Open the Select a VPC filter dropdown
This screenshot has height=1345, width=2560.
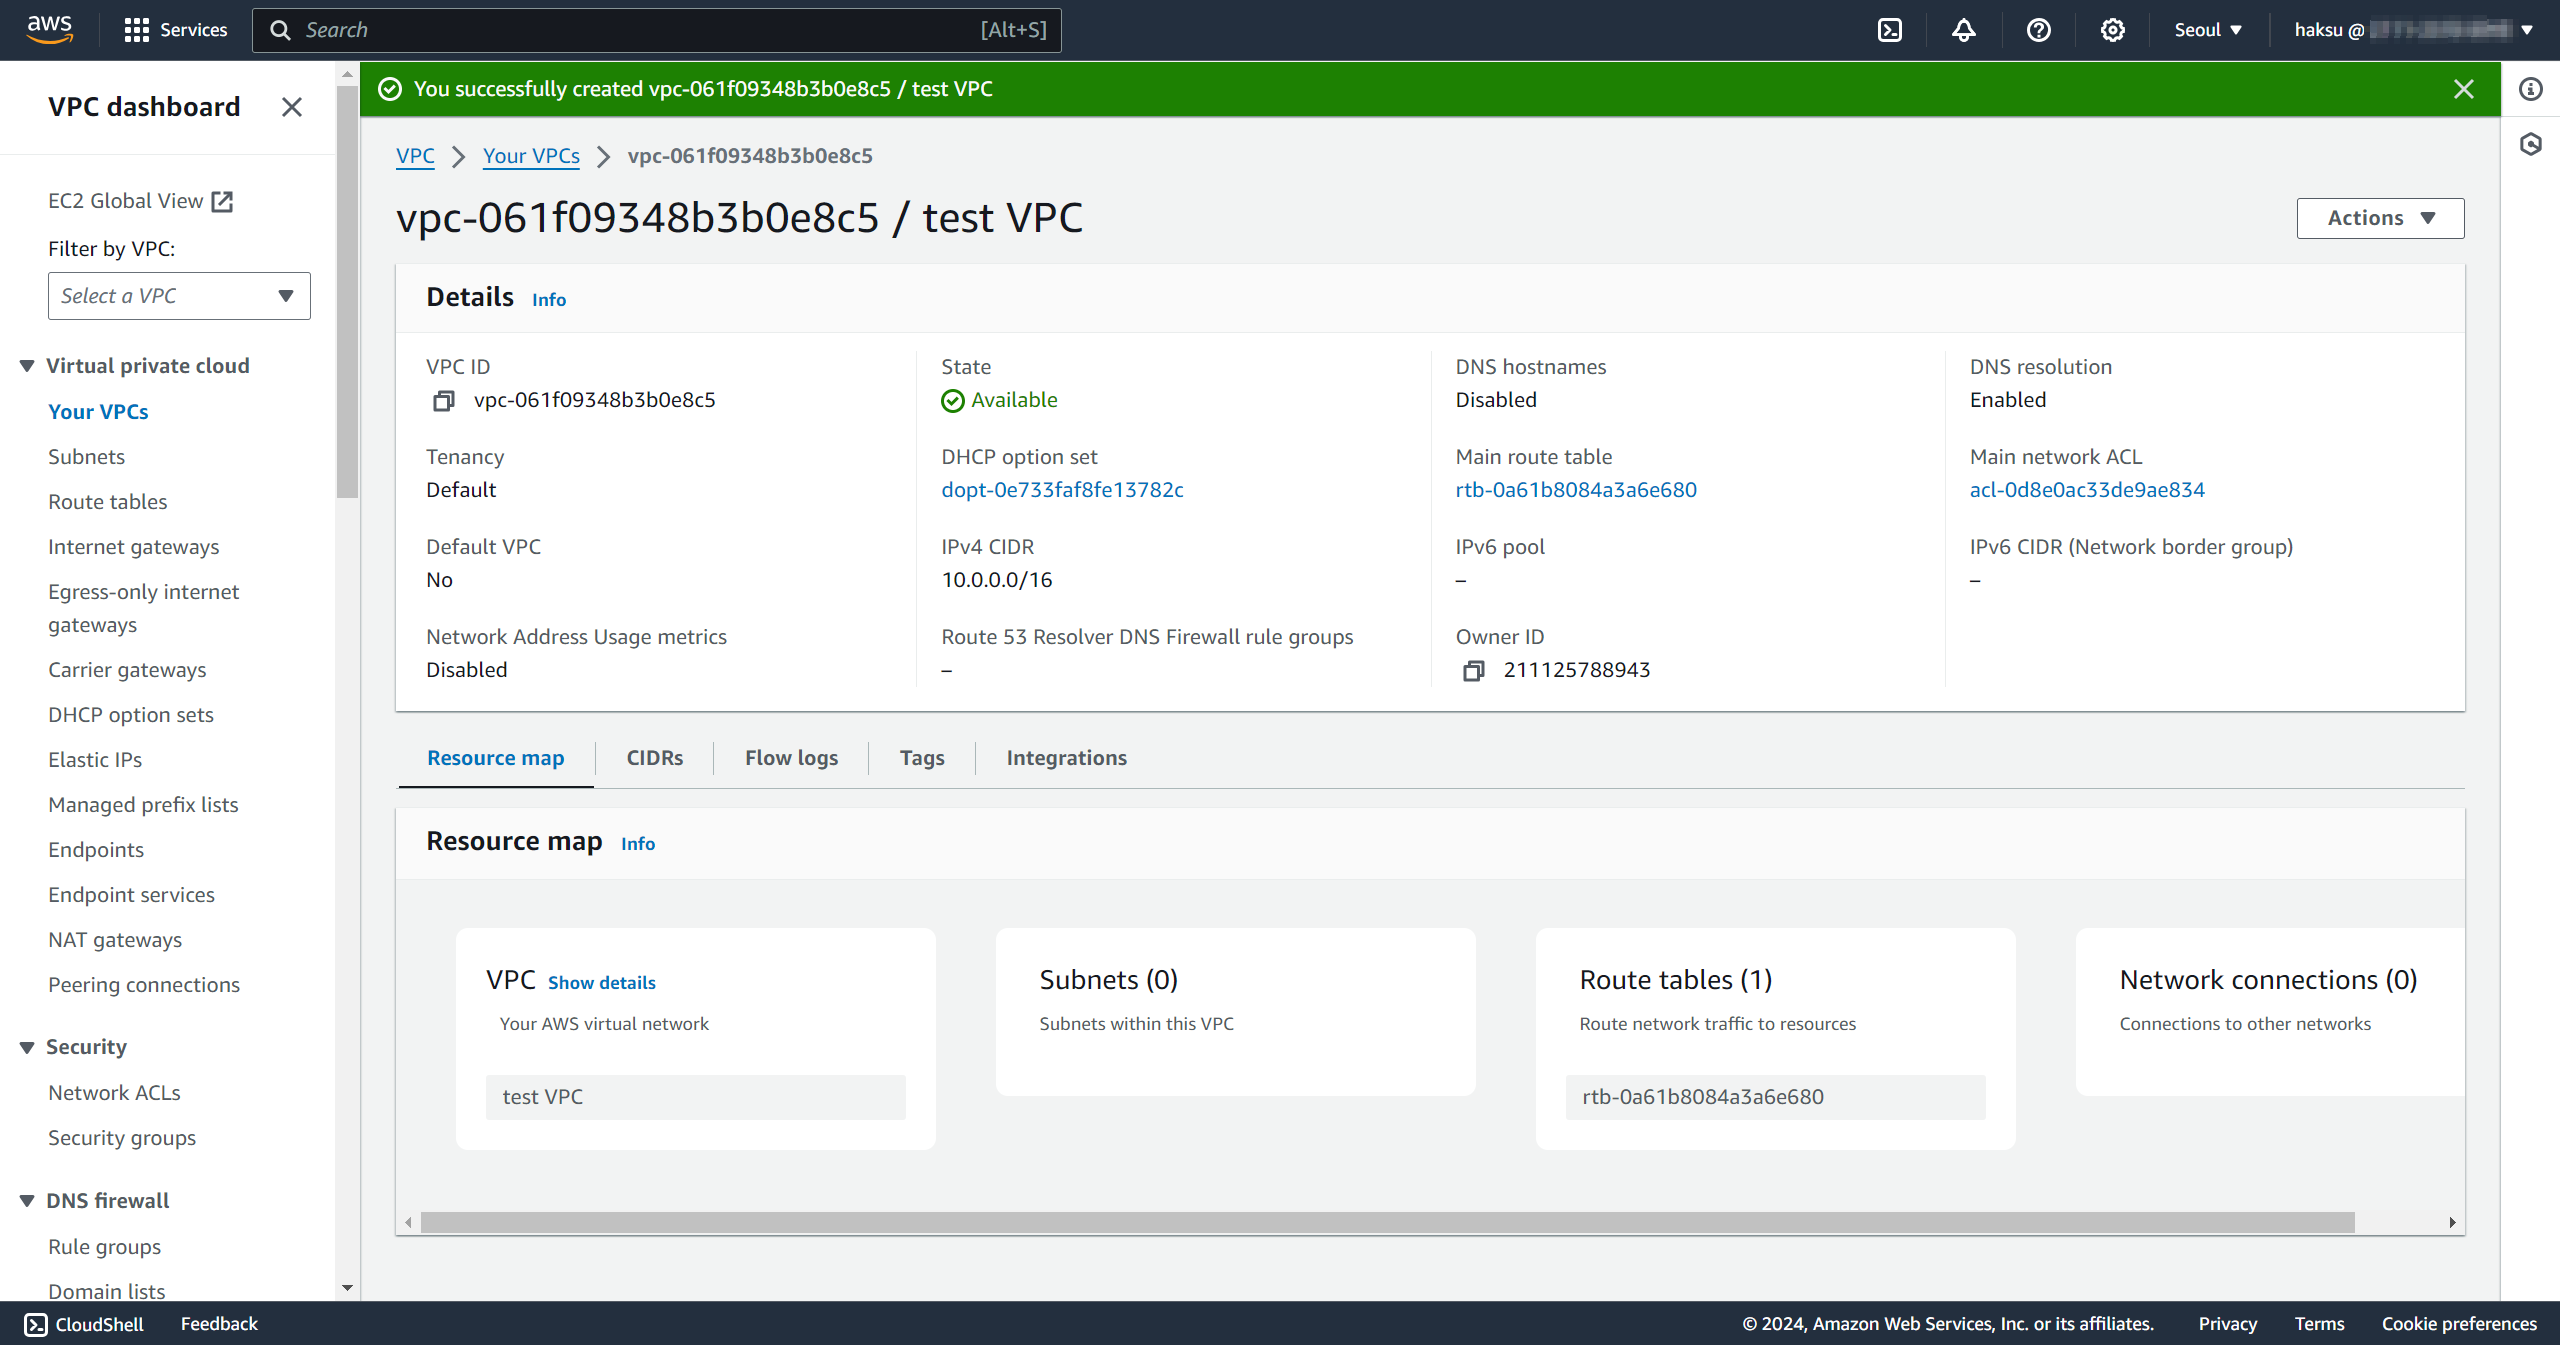179,296
